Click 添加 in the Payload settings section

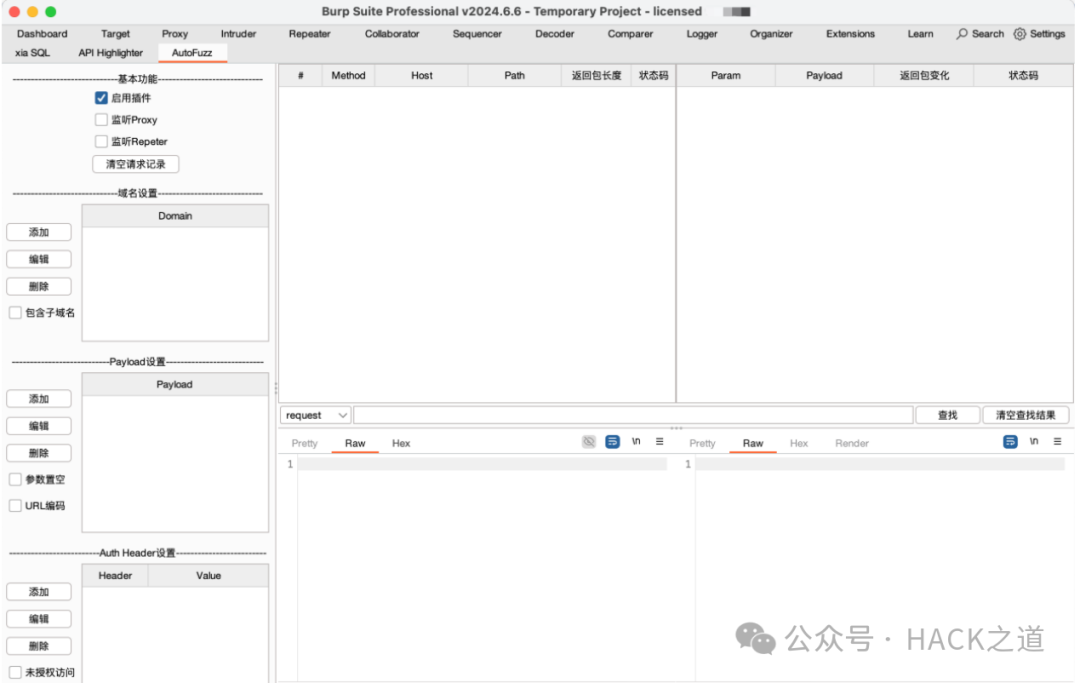tap(39, 399)
